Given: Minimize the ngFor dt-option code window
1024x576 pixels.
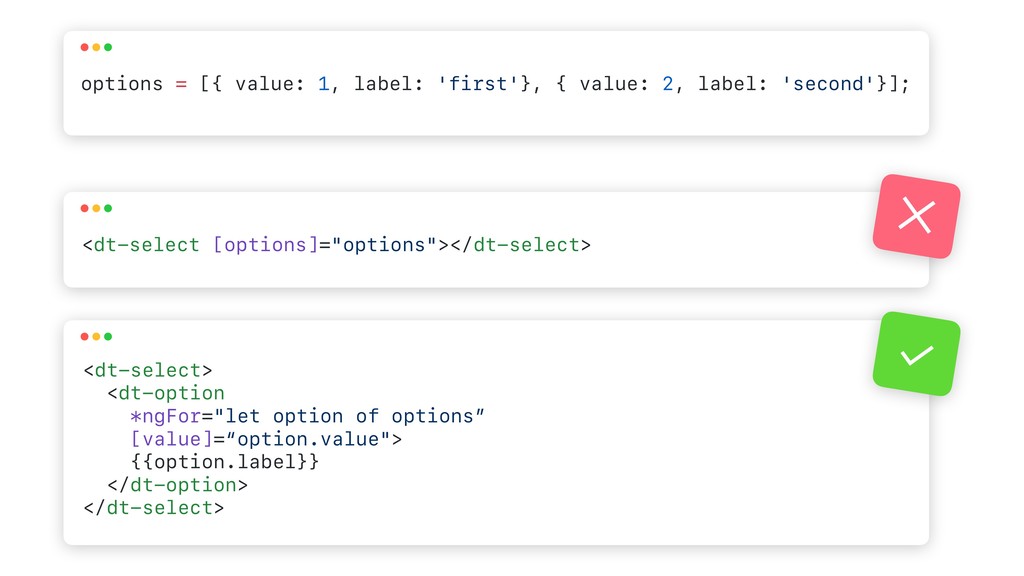Looking at the screenshot, I should pyautogui.click(x=96, y=336).
